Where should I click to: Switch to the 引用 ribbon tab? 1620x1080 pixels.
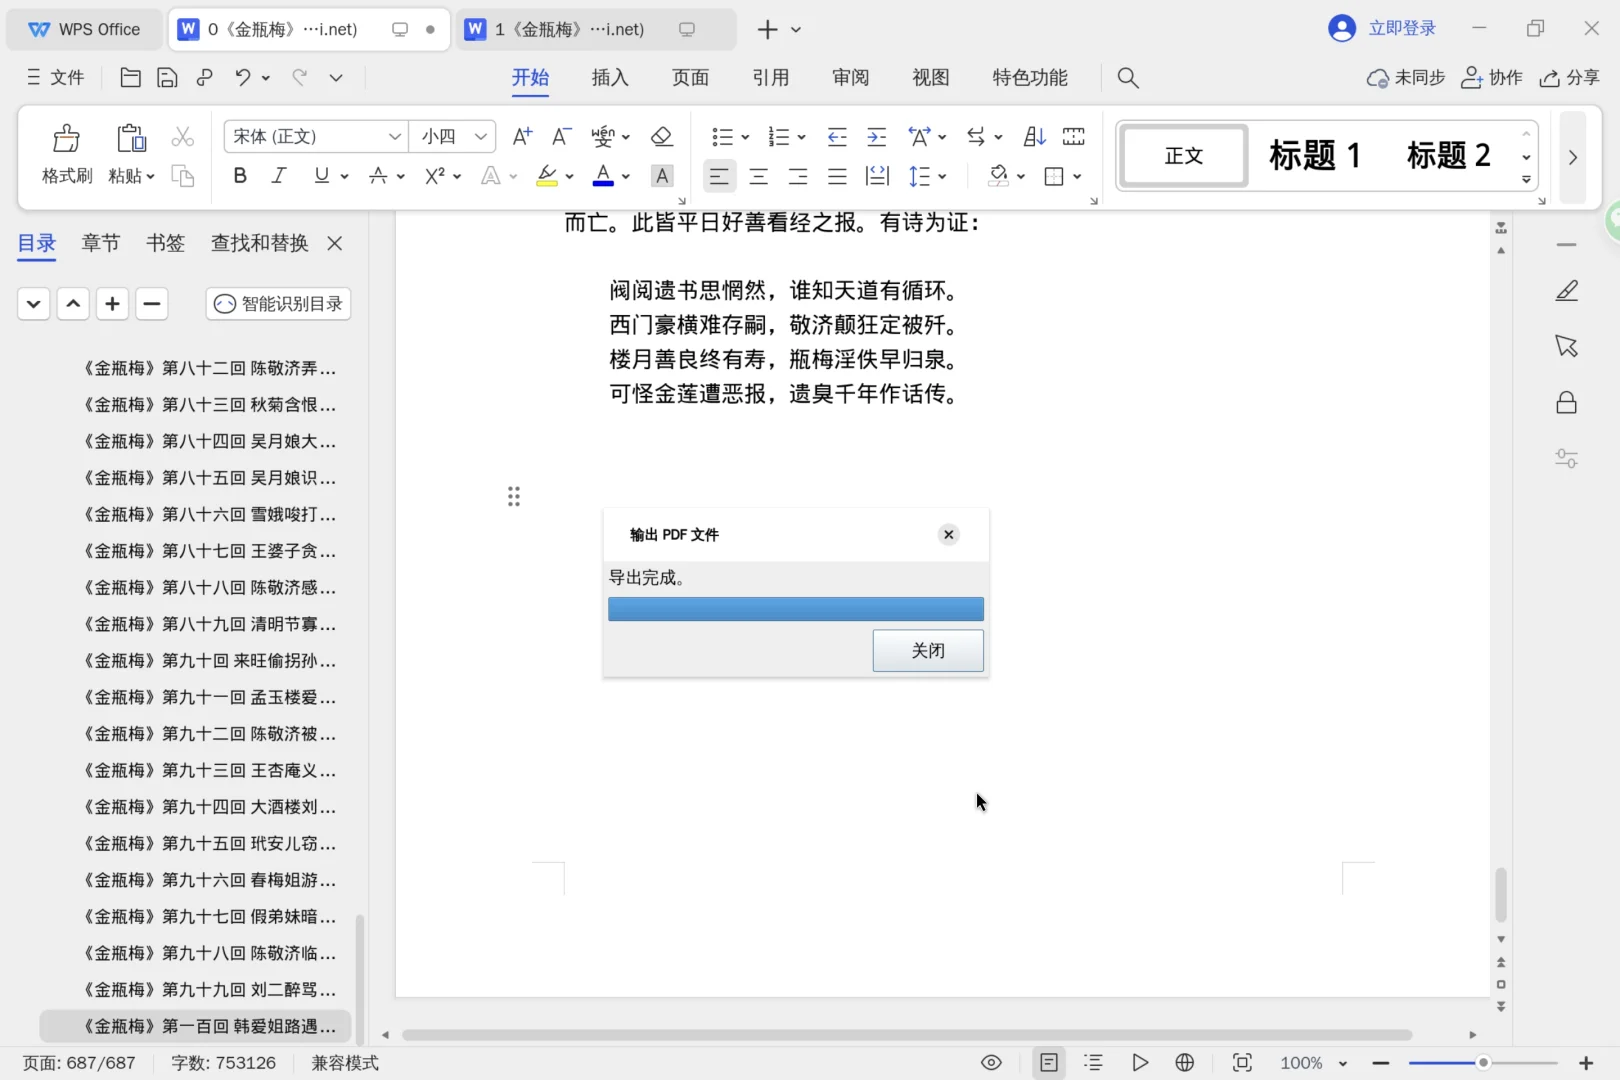(771, 77)
